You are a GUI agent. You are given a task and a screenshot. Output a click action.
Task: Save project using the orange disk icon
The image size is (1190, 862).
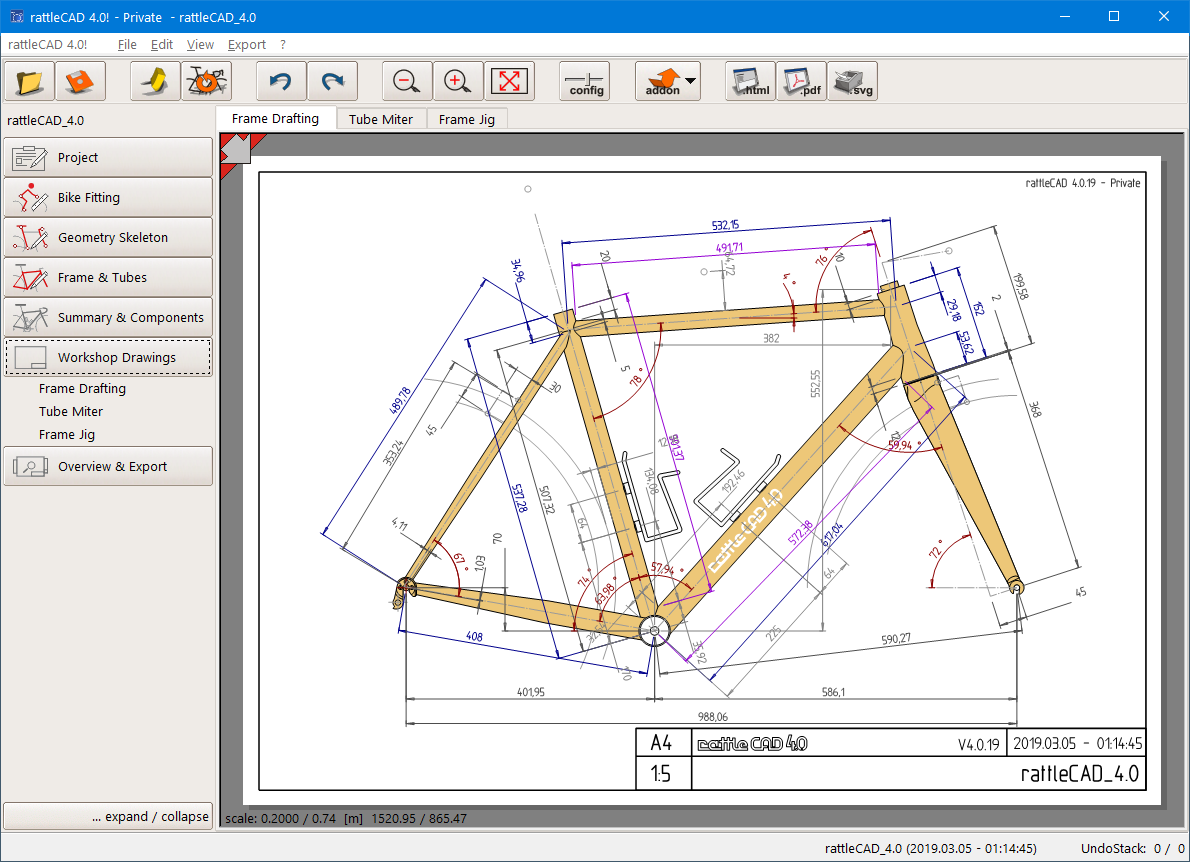coord(80,81)
